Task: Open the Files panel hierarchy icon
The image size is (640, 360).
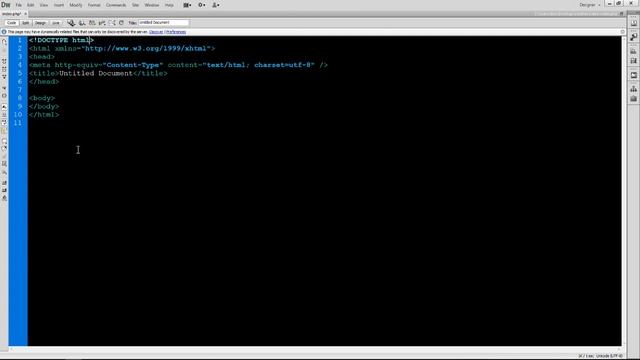Action: [x=633, y=89]
